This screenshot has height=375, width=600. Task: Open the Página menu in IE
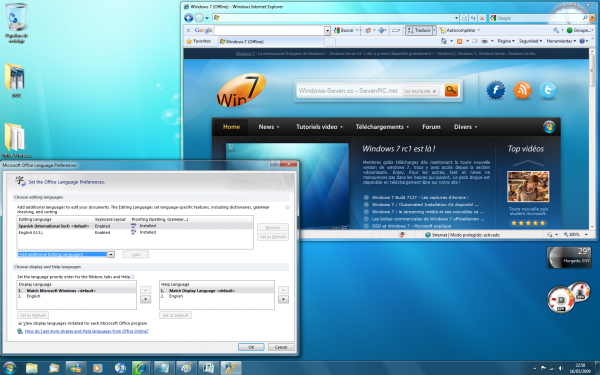506,41
